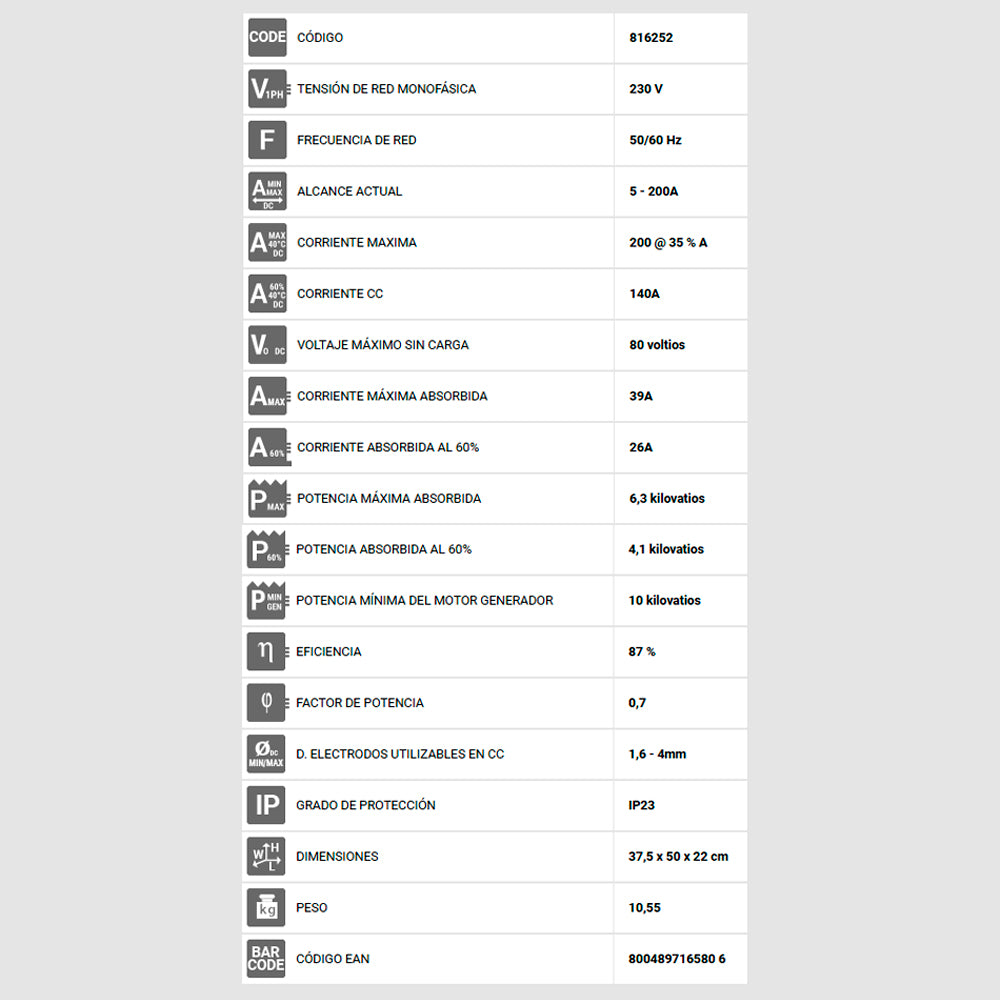The width and height of the screenshot is (1000, 1000).
Task: Click the CORRIENTE MÁXIMA ABSORBIDA label
Action: coord(392,396)
